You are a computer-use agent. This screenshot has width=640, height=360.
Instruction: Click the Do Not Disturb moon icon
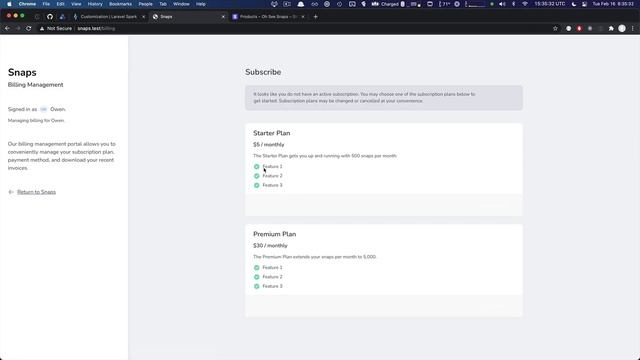click(573, 4)
